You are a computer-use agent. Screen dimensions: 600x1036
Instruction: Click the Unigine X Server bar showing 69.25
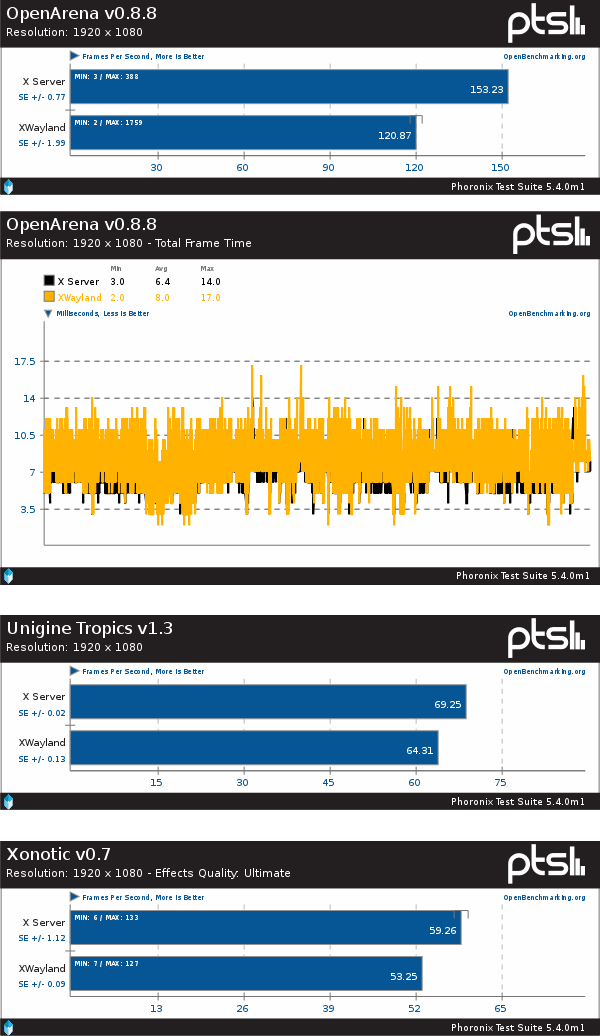point(267,702)
